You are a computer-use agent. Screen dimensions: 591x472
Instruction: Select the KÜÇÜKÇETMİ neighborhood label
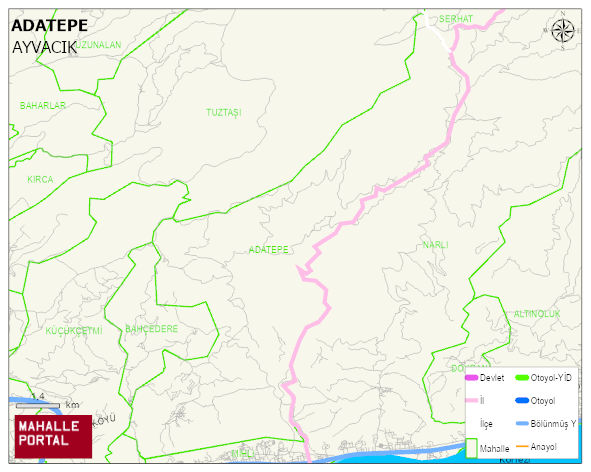tap(74, 331)
